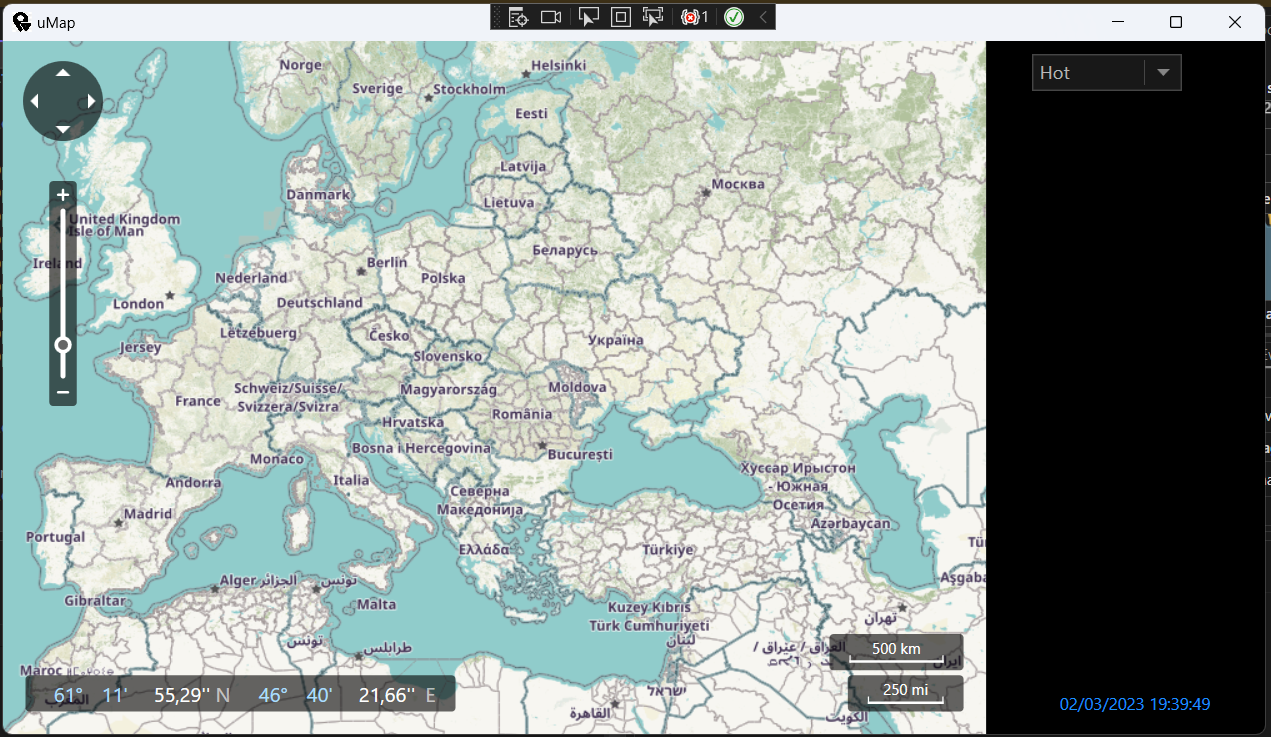Click the camera icon in debug toolbar

pyautogui.click(x=551, y=17)
